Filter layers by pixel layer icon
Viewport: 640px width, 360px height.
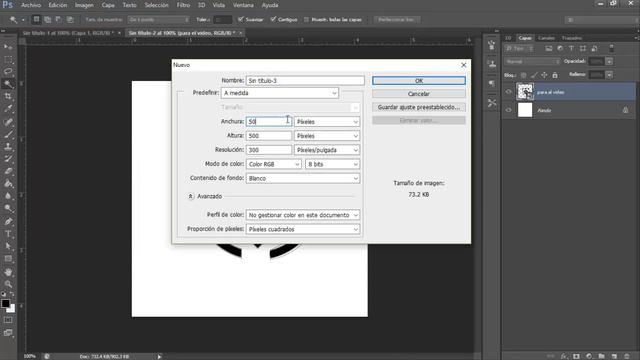pos(549,49)
